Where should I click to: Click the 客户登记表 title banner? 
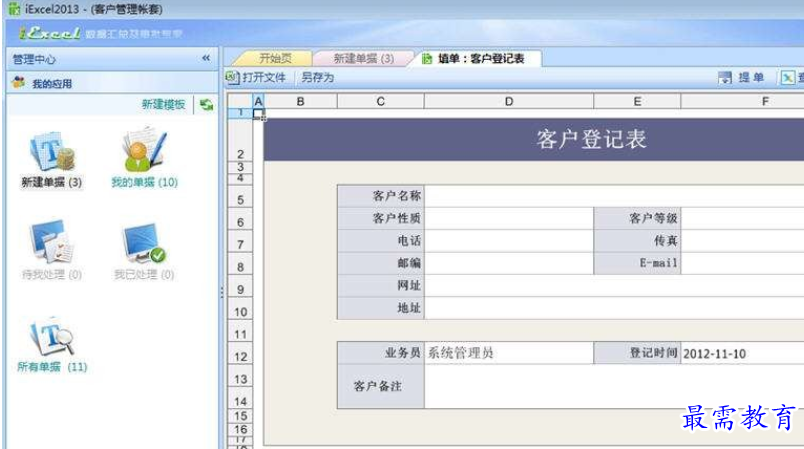click(x=534, y=139)
